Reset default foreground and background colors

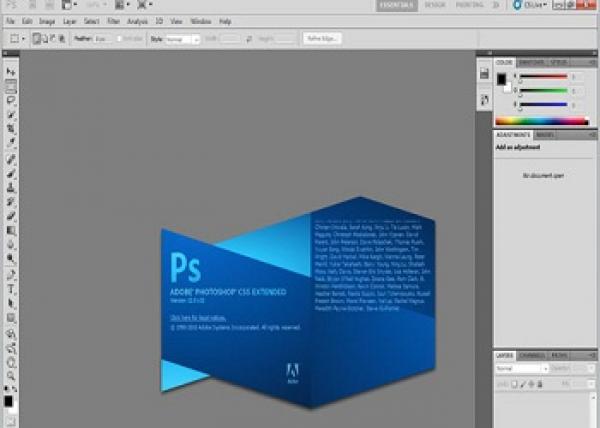point(6,389)
